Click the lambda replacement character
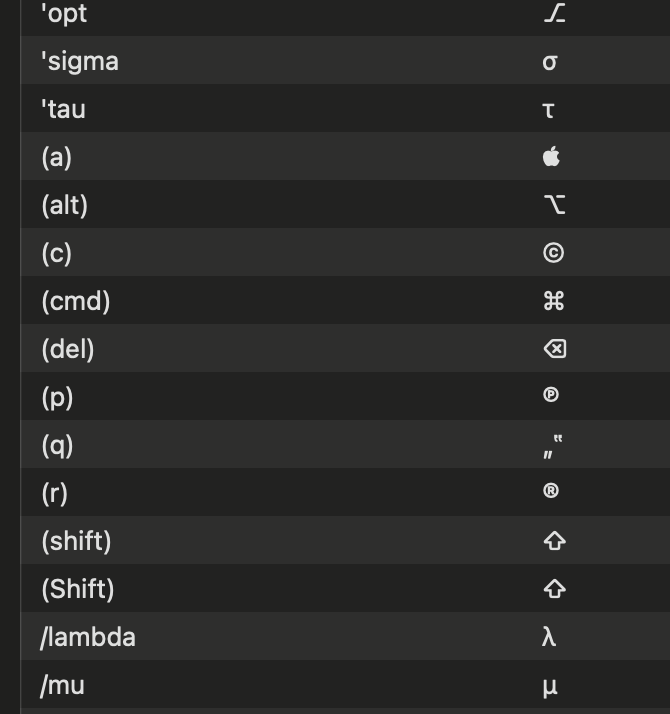This screenshot has height=714, width=670. [x=549, y=636]
